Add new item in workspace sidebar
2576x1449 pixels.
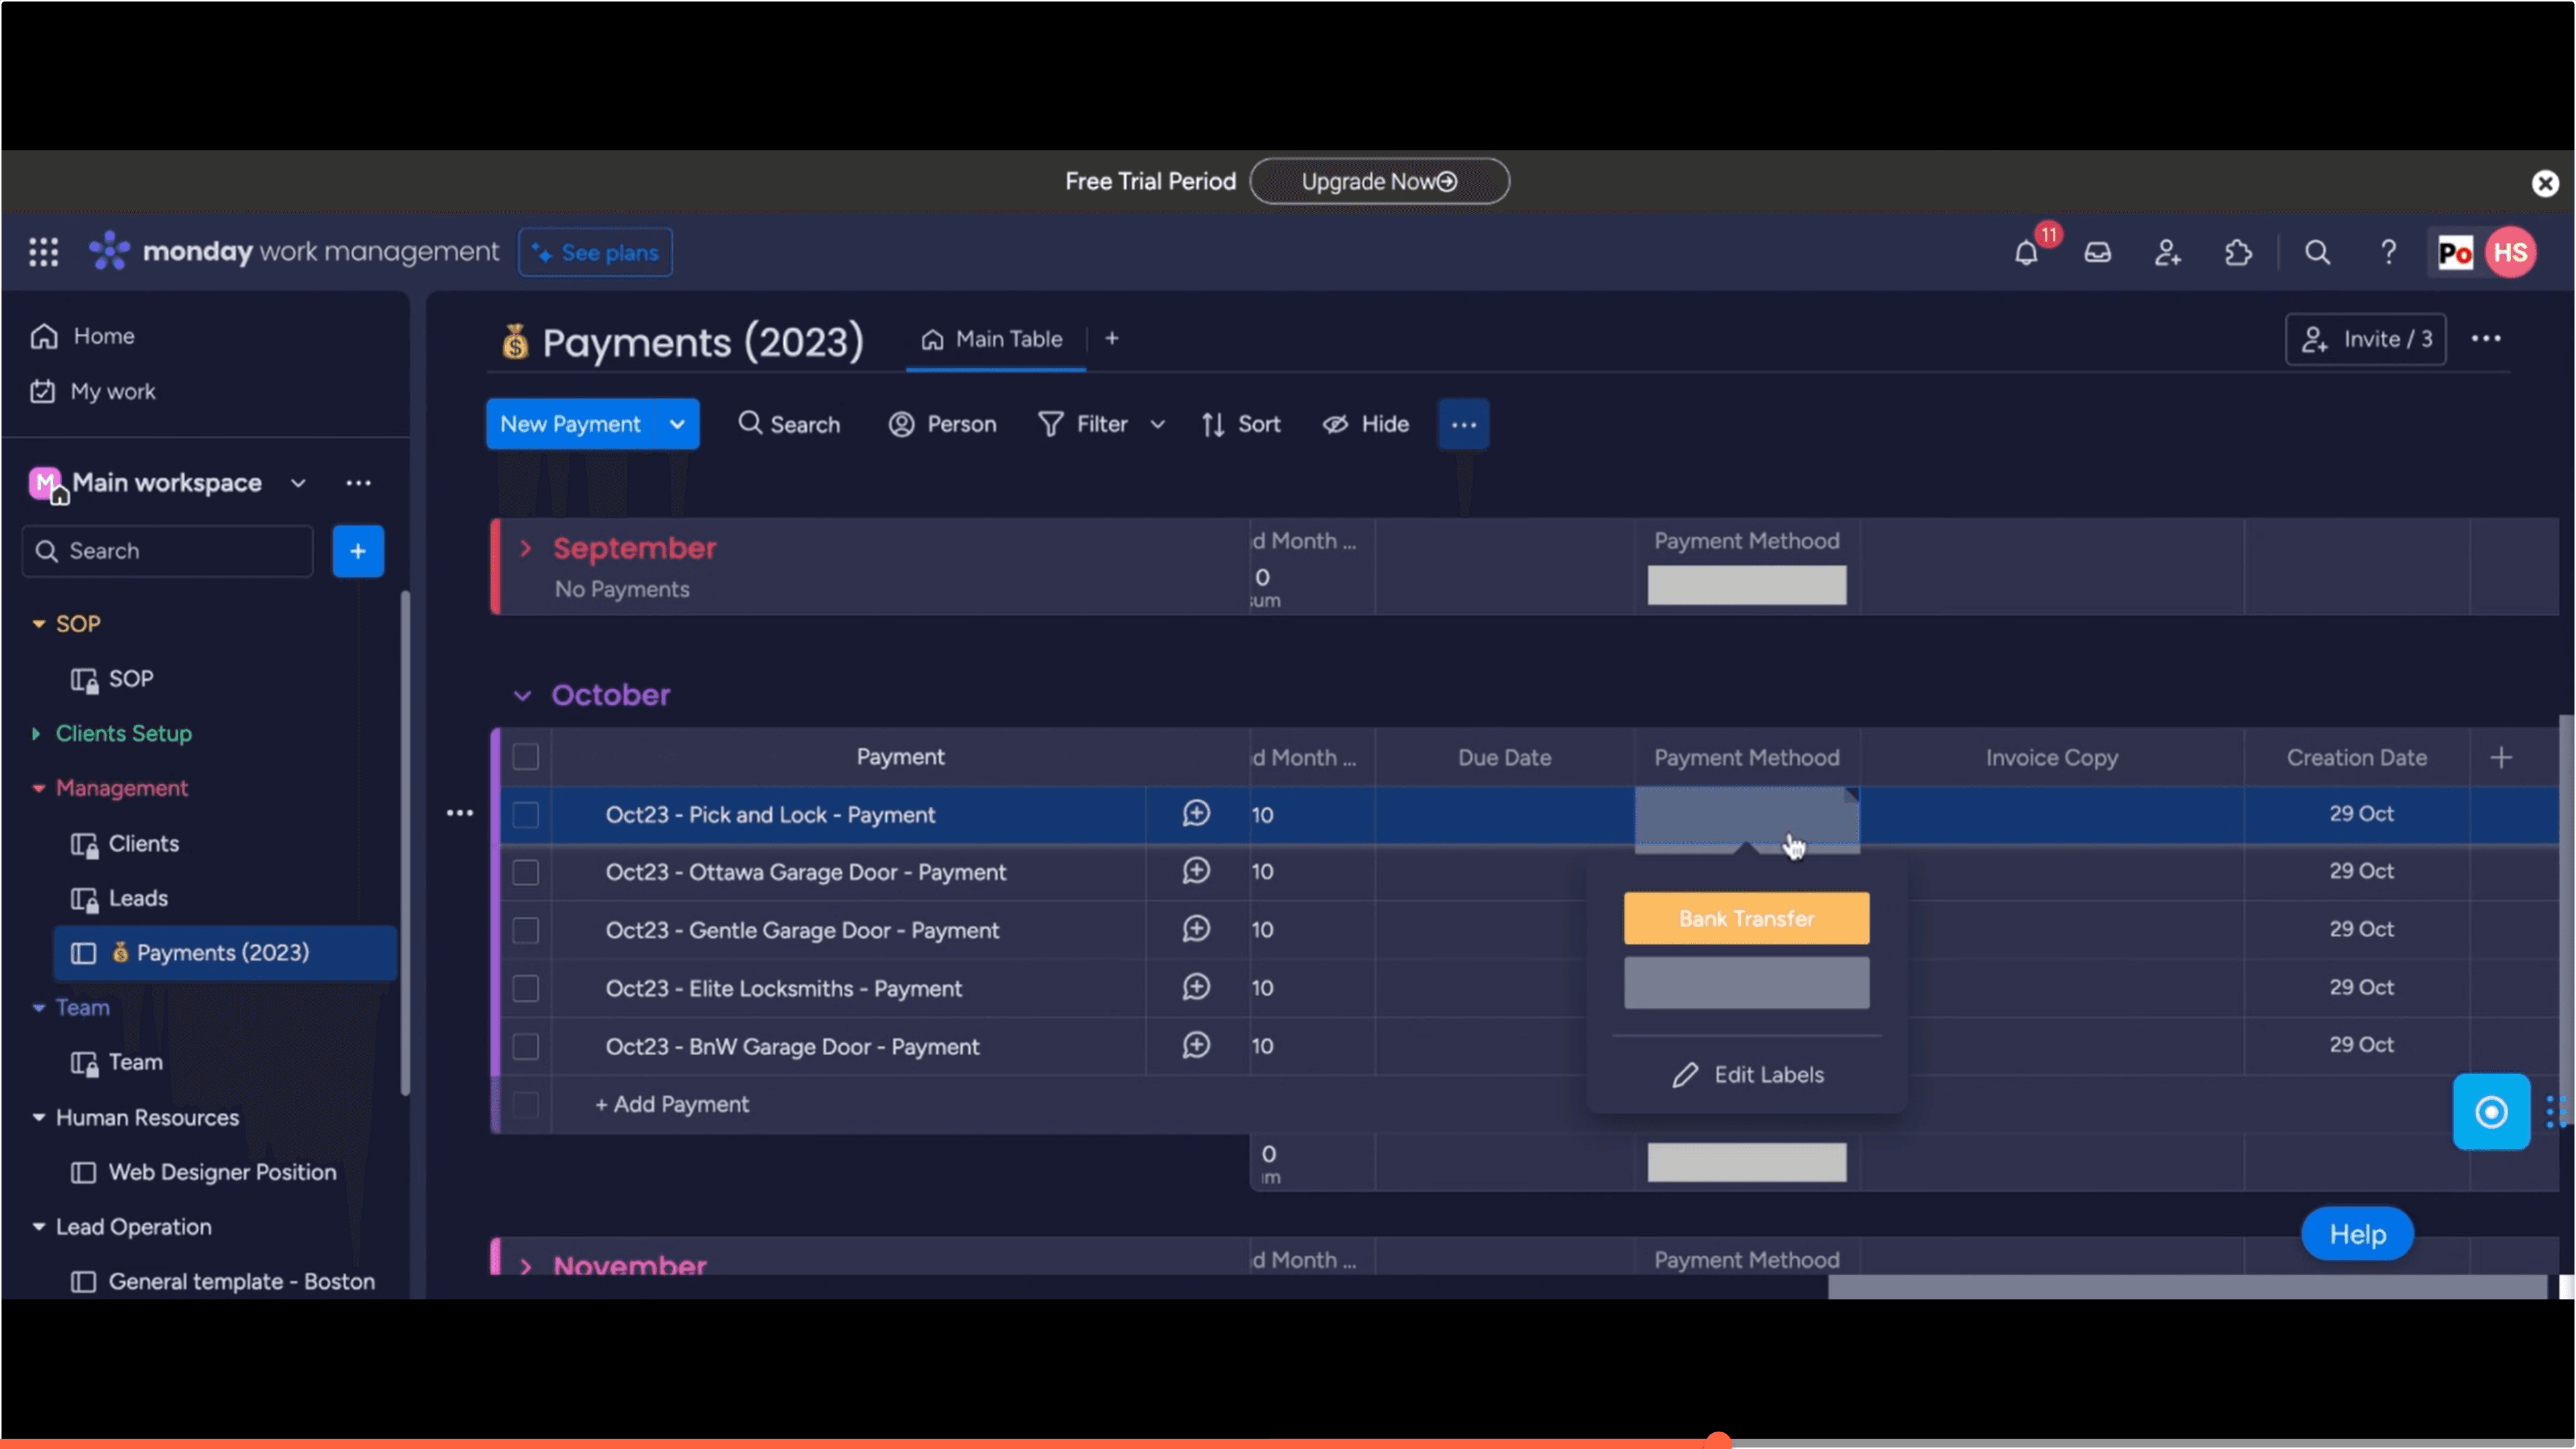point(358,551)
